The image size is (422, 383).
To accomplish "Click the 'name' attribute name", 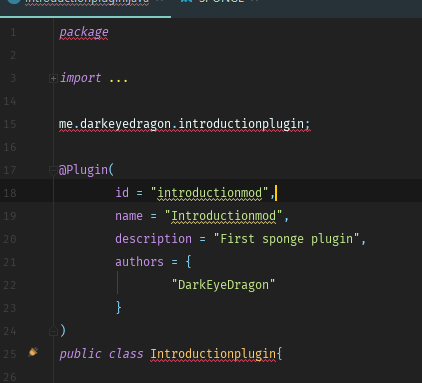I will click(x=129, y=216).
